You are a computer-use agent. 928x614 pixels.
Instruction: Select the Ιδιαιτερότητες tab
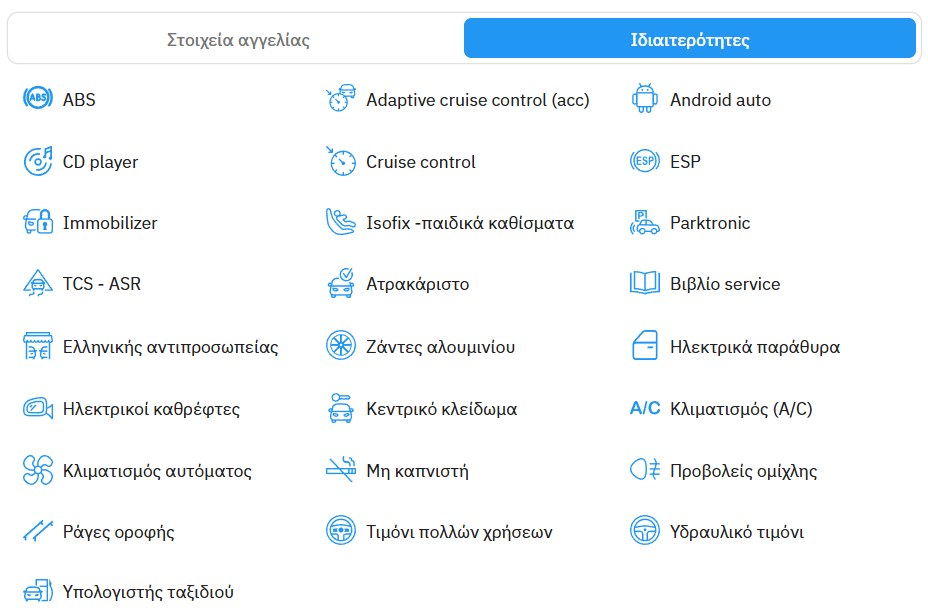point(690,40)
